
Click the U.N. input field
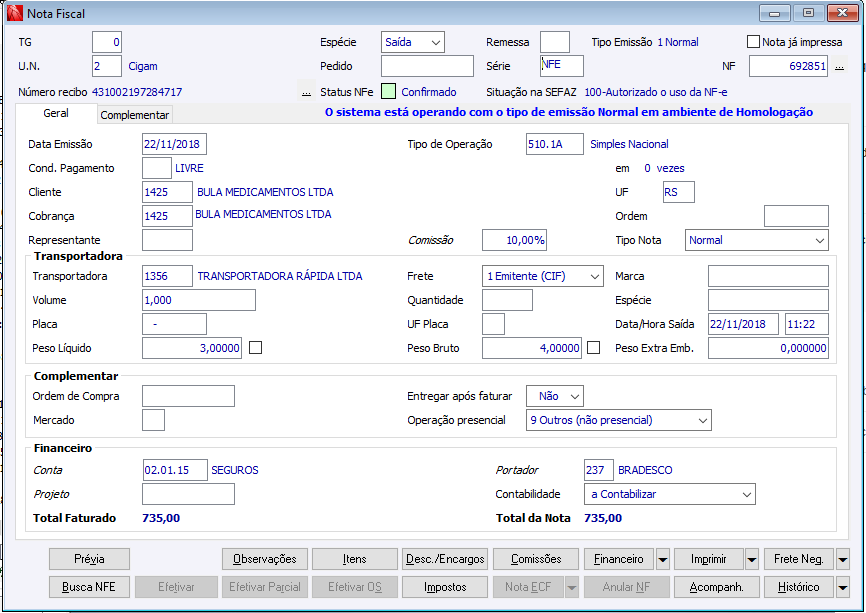click(x=107, y=66)
